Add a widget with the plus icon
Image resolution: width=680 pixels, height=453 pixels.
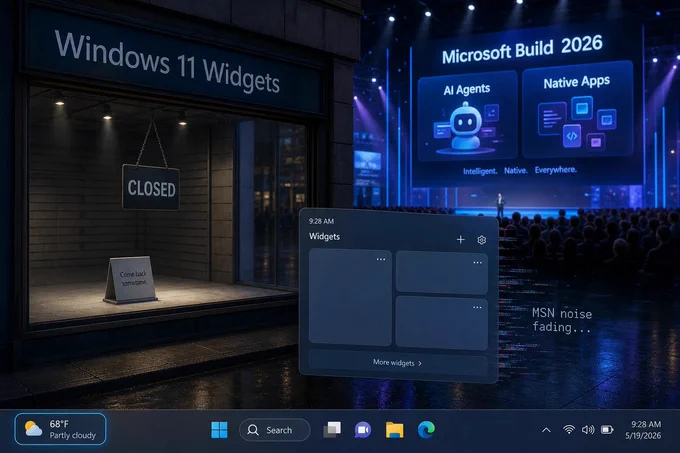click(461, 239)
